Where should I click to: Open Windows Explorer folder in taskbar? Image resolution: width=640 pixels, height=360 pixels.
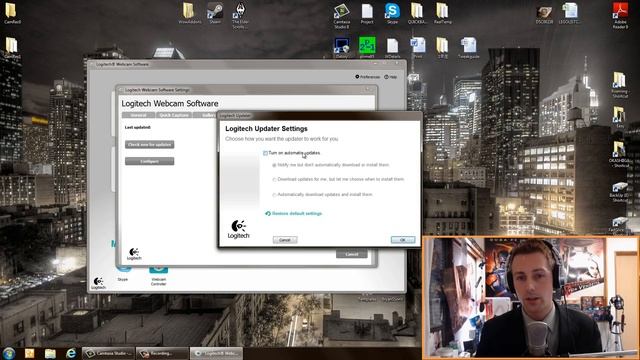click(x=50, y=353)
